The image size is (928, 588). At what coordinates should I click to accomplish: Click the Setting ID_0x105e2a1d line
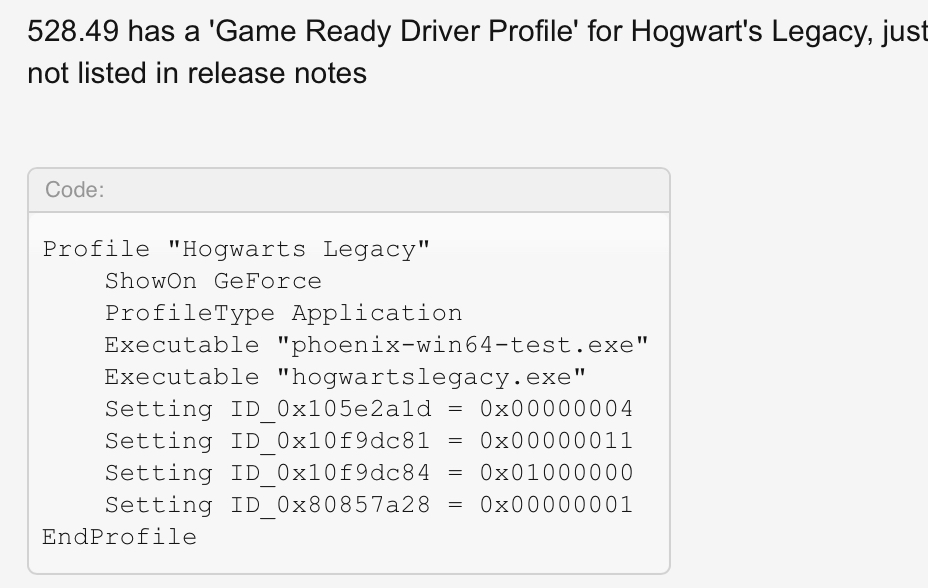point(369,409)
